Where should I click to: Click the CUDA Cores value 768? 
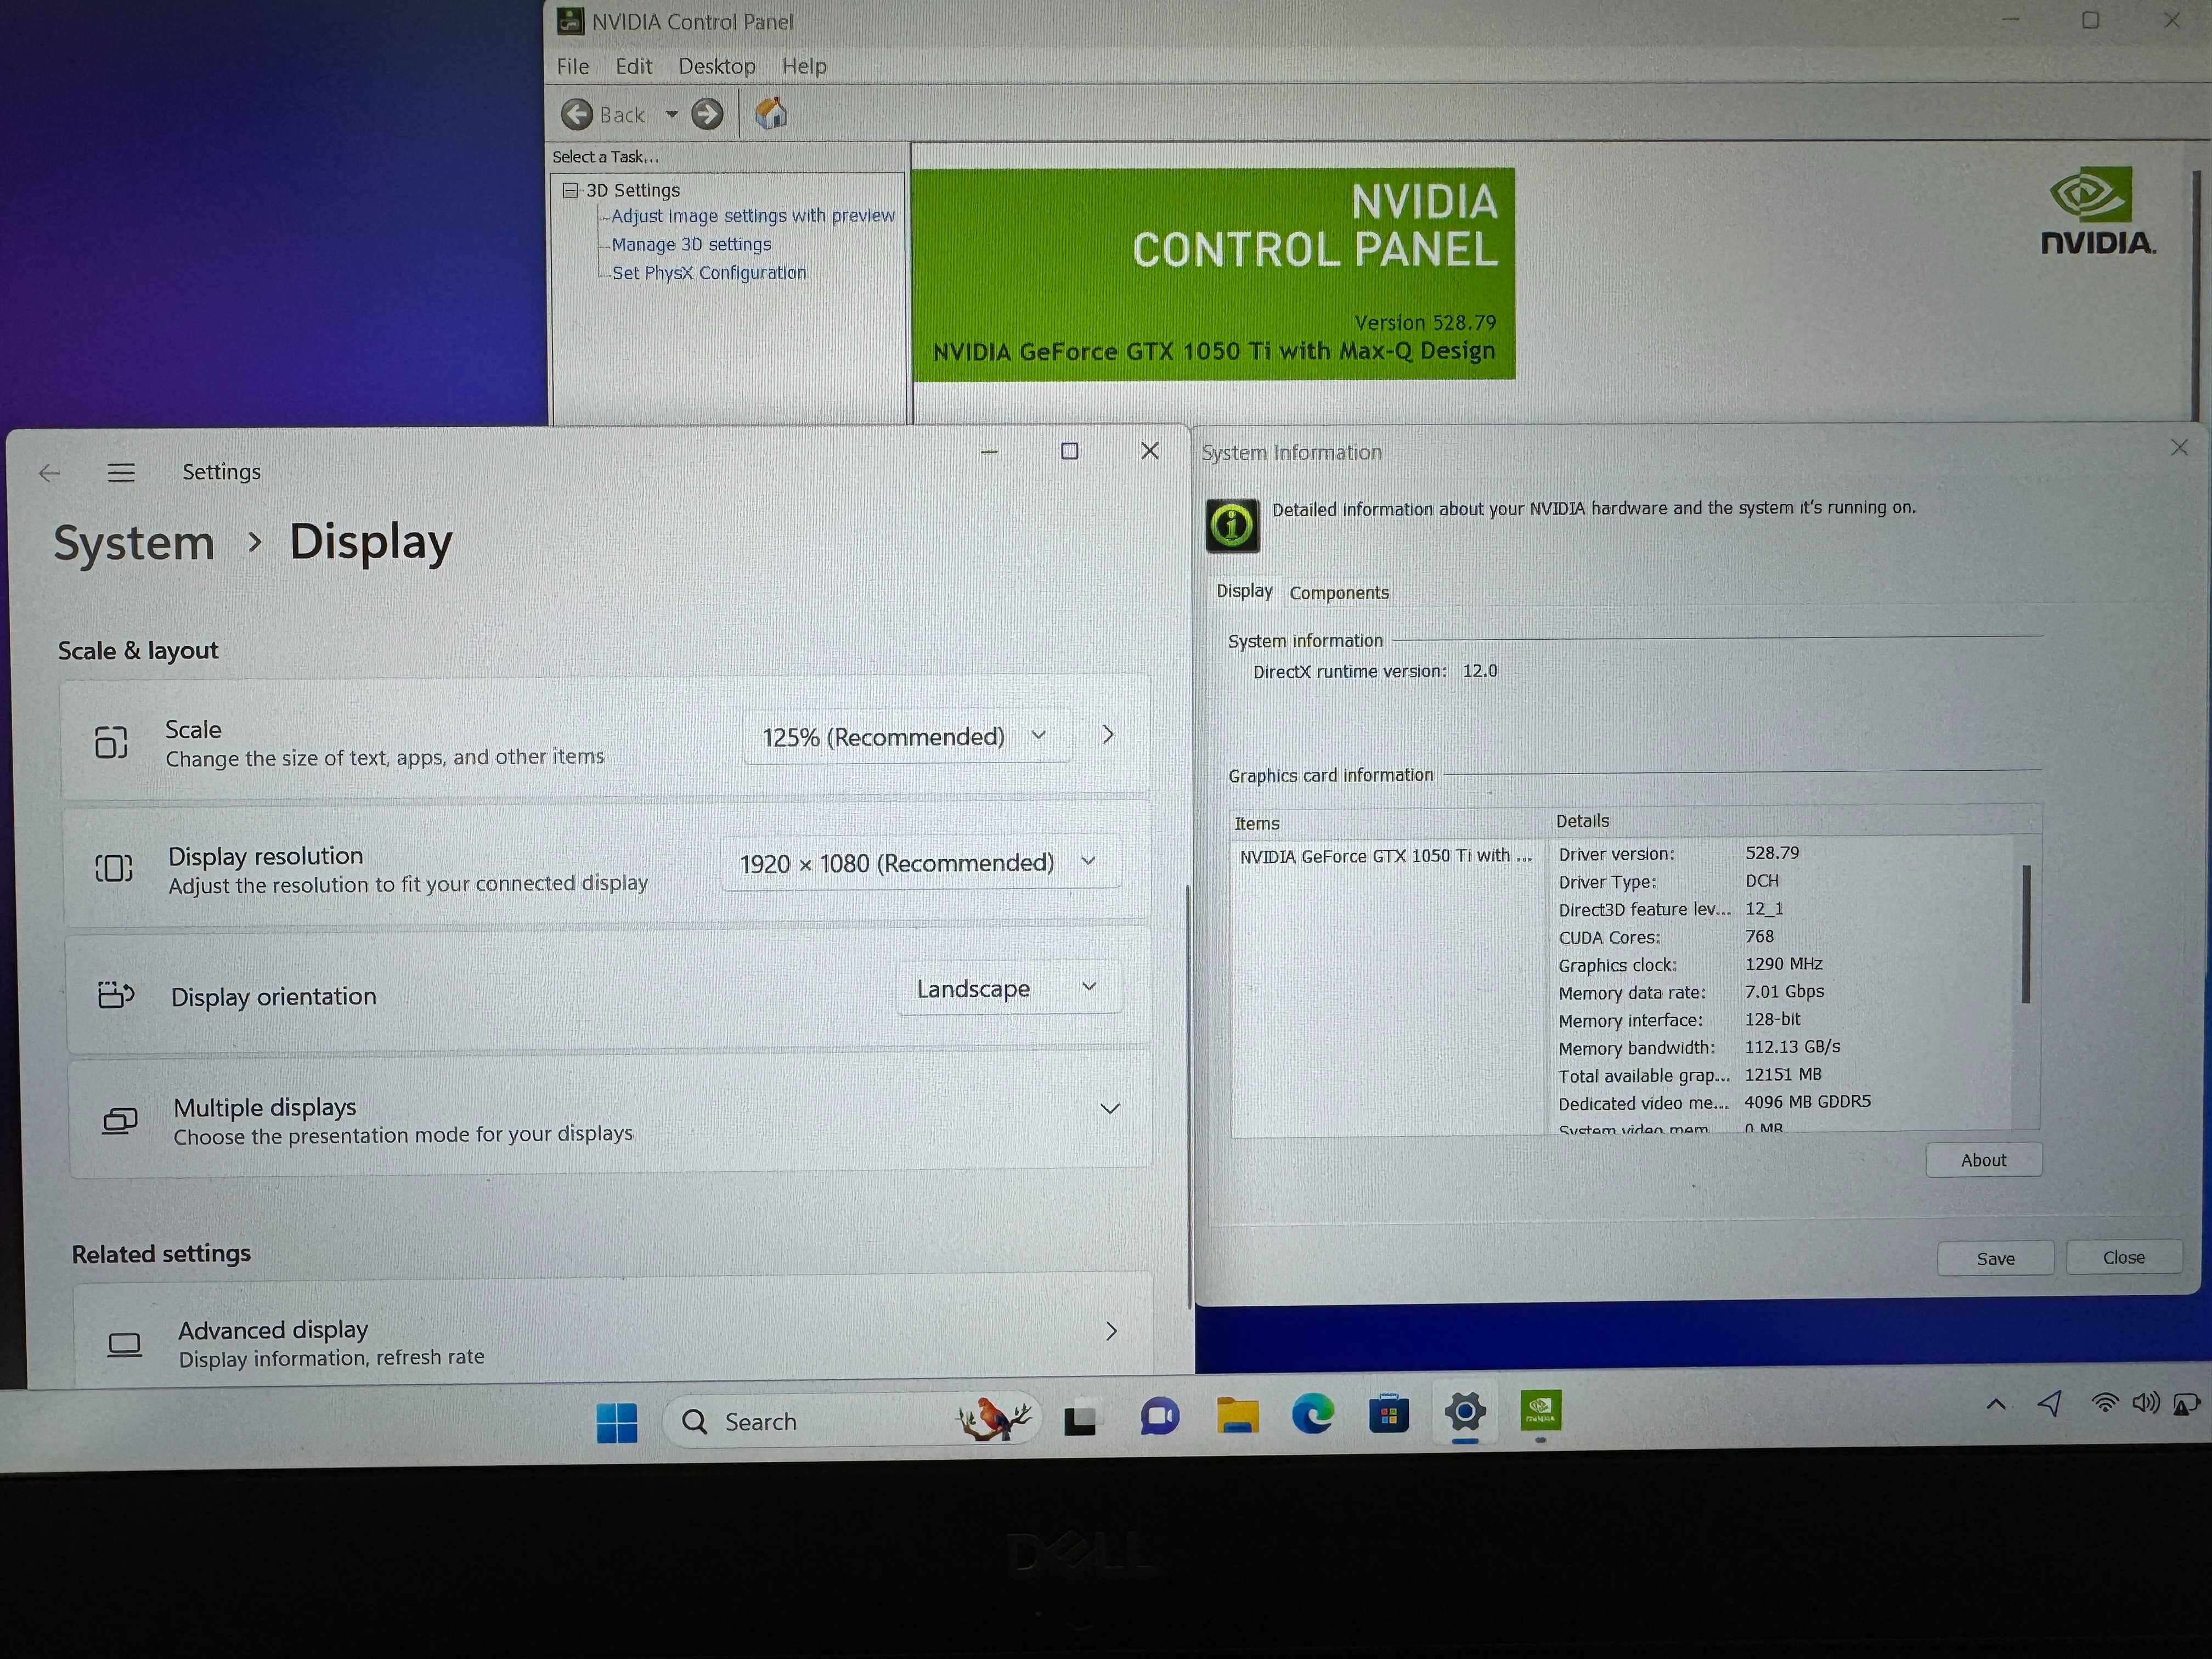(x=1759, y=936)
